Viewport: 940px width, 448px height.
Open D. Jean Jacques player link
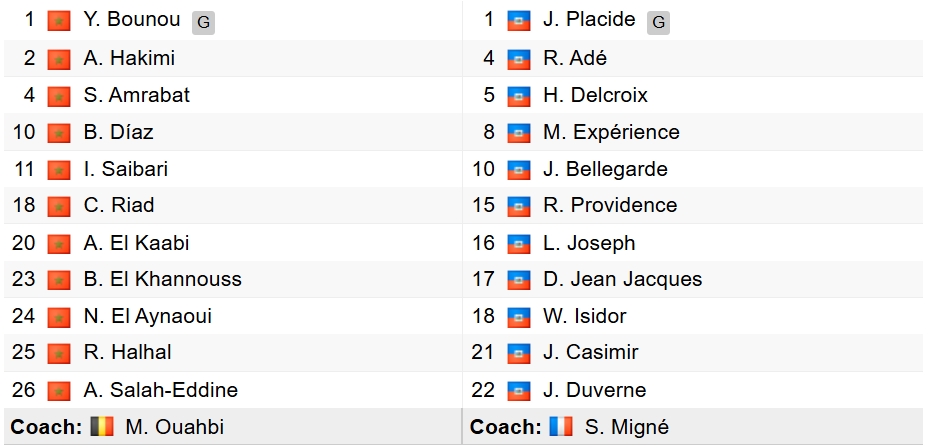pyautogui.click(x=622, y=279)
